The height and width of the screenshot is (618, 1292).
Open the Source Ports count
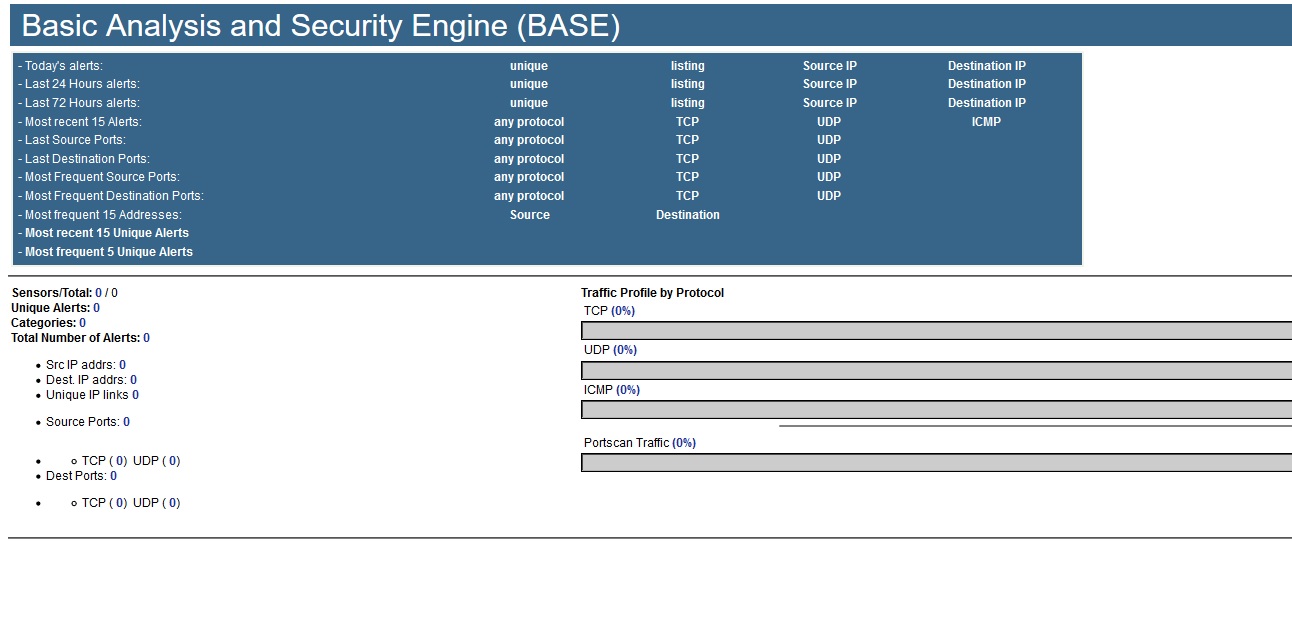126,422
